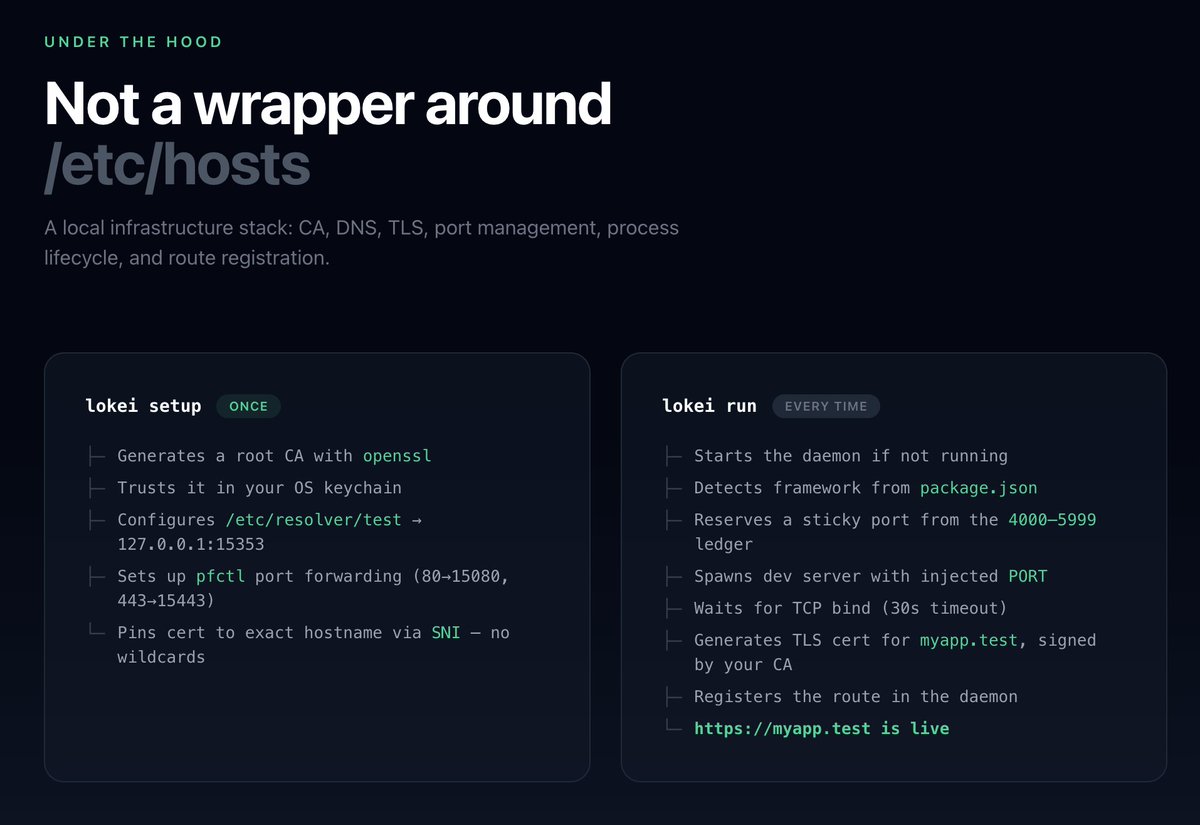1200x825 pixels.
Task: Click the gray '/etc/hosts' heading text
Action: (x=177, y=166)
